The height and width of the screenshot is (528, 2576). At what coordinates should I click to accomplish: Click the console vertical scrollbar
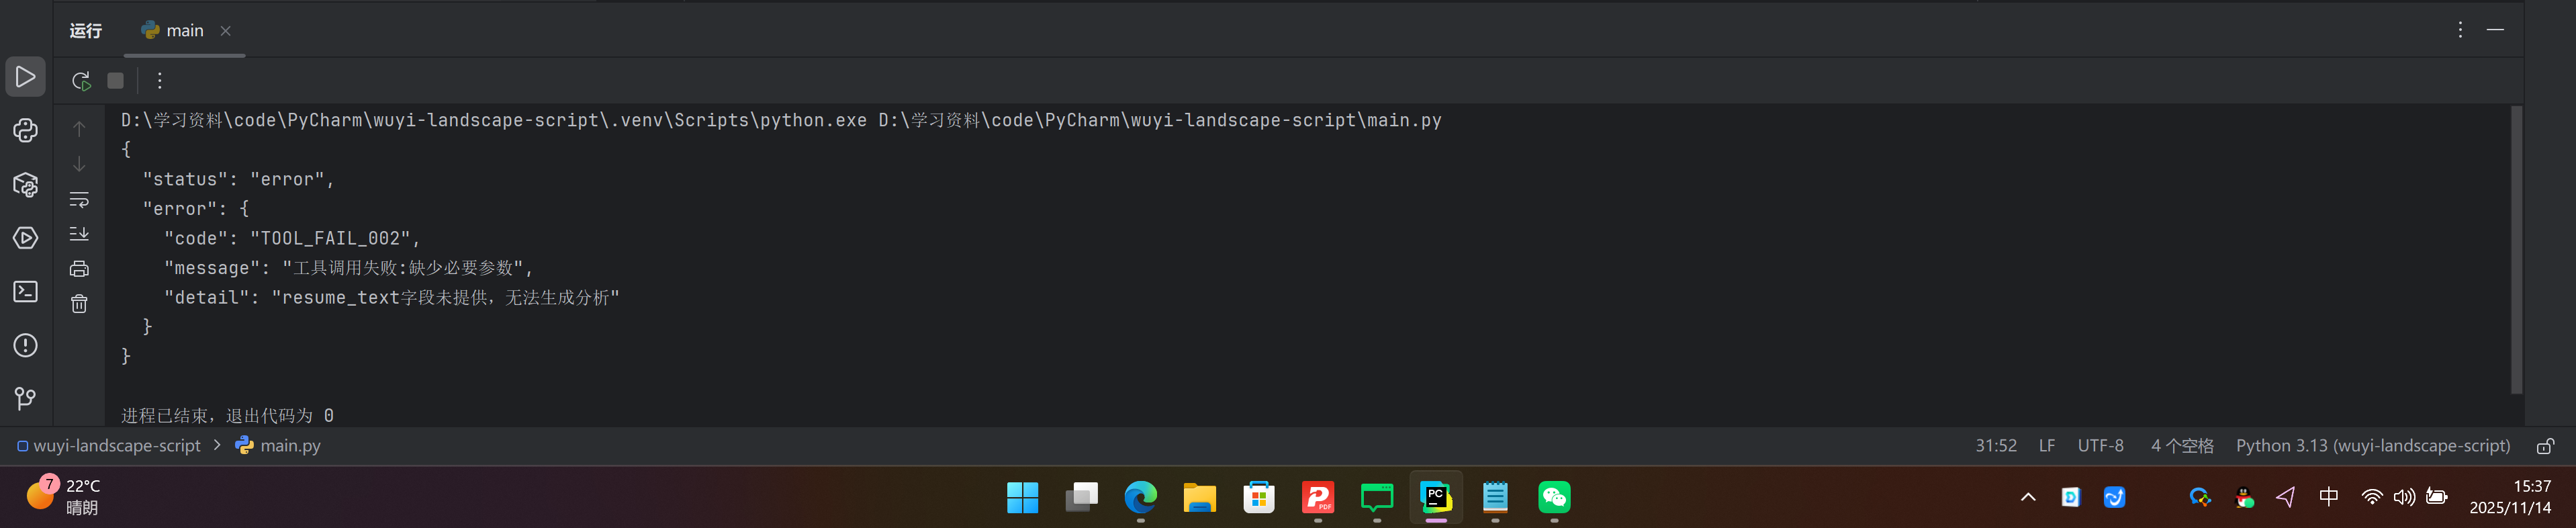(2516, 250)
